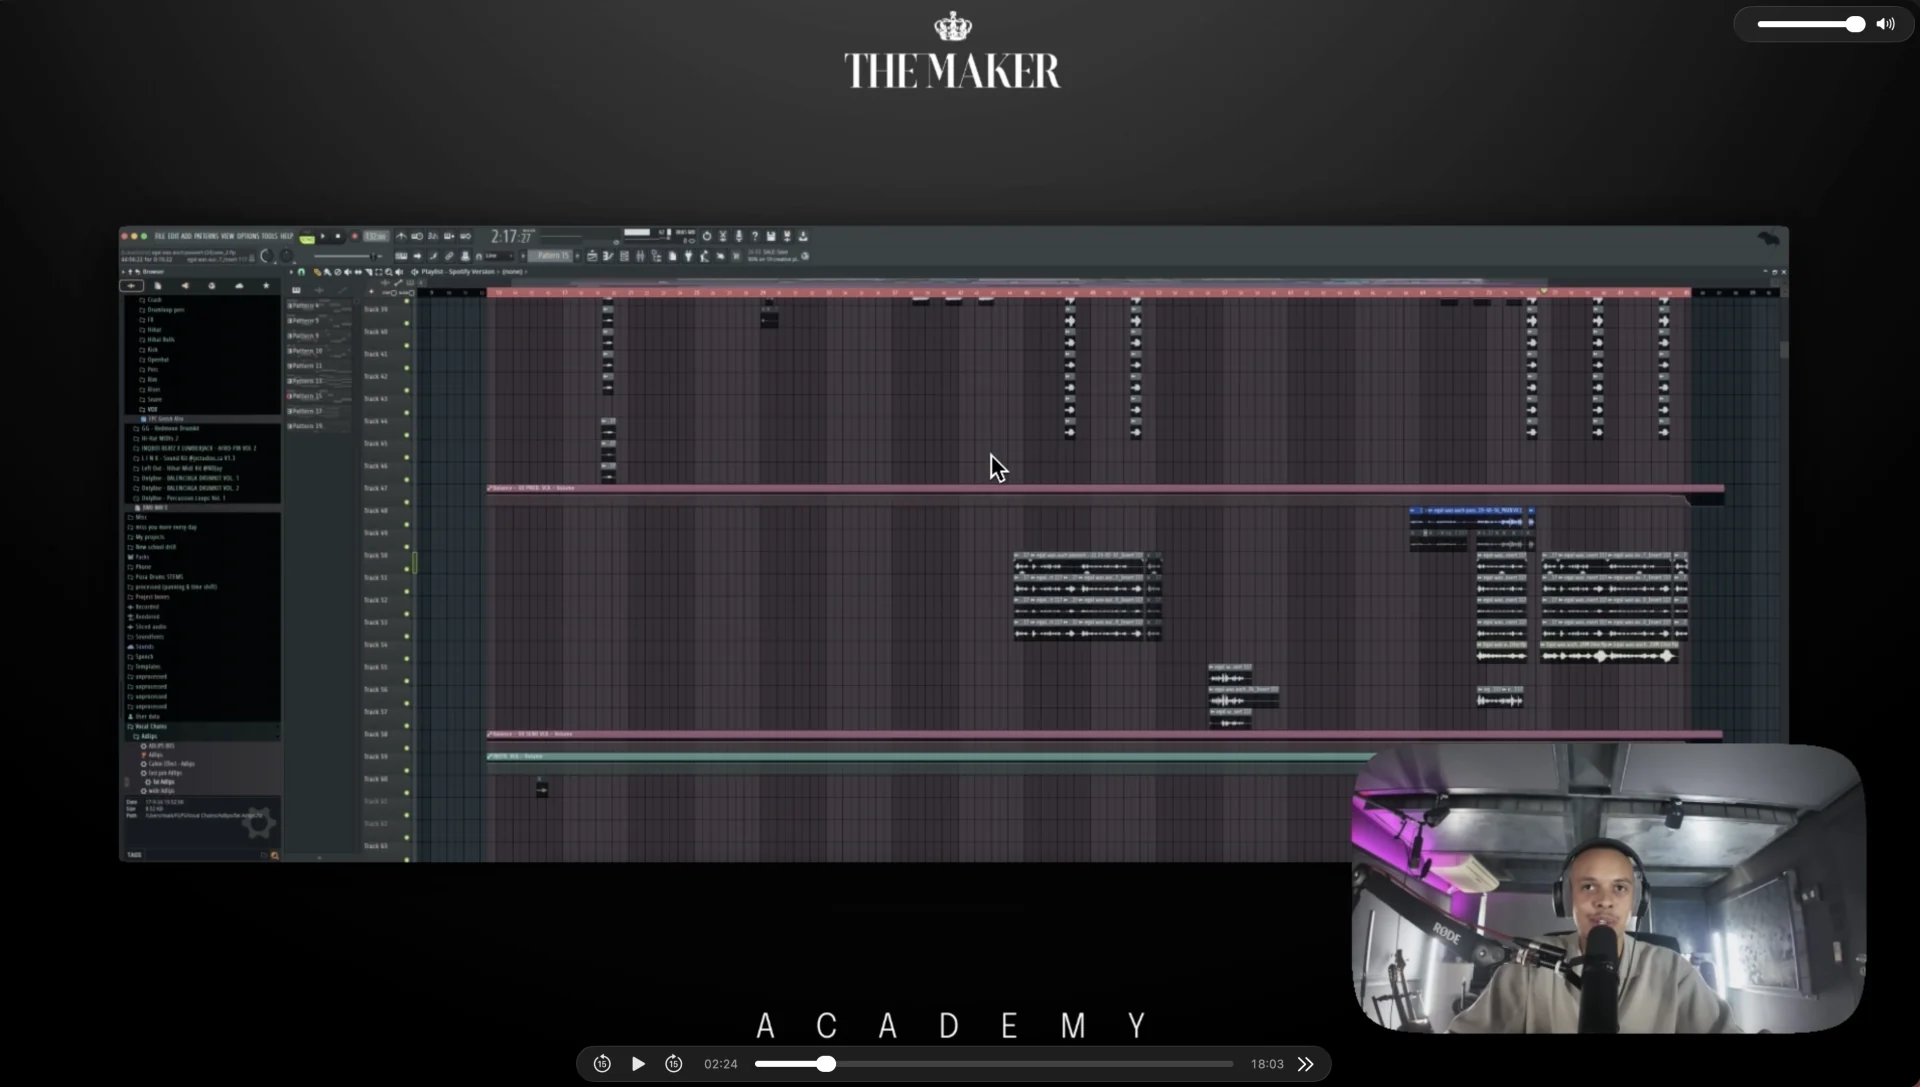Open the OPTIONS menu

coord(248,236)
